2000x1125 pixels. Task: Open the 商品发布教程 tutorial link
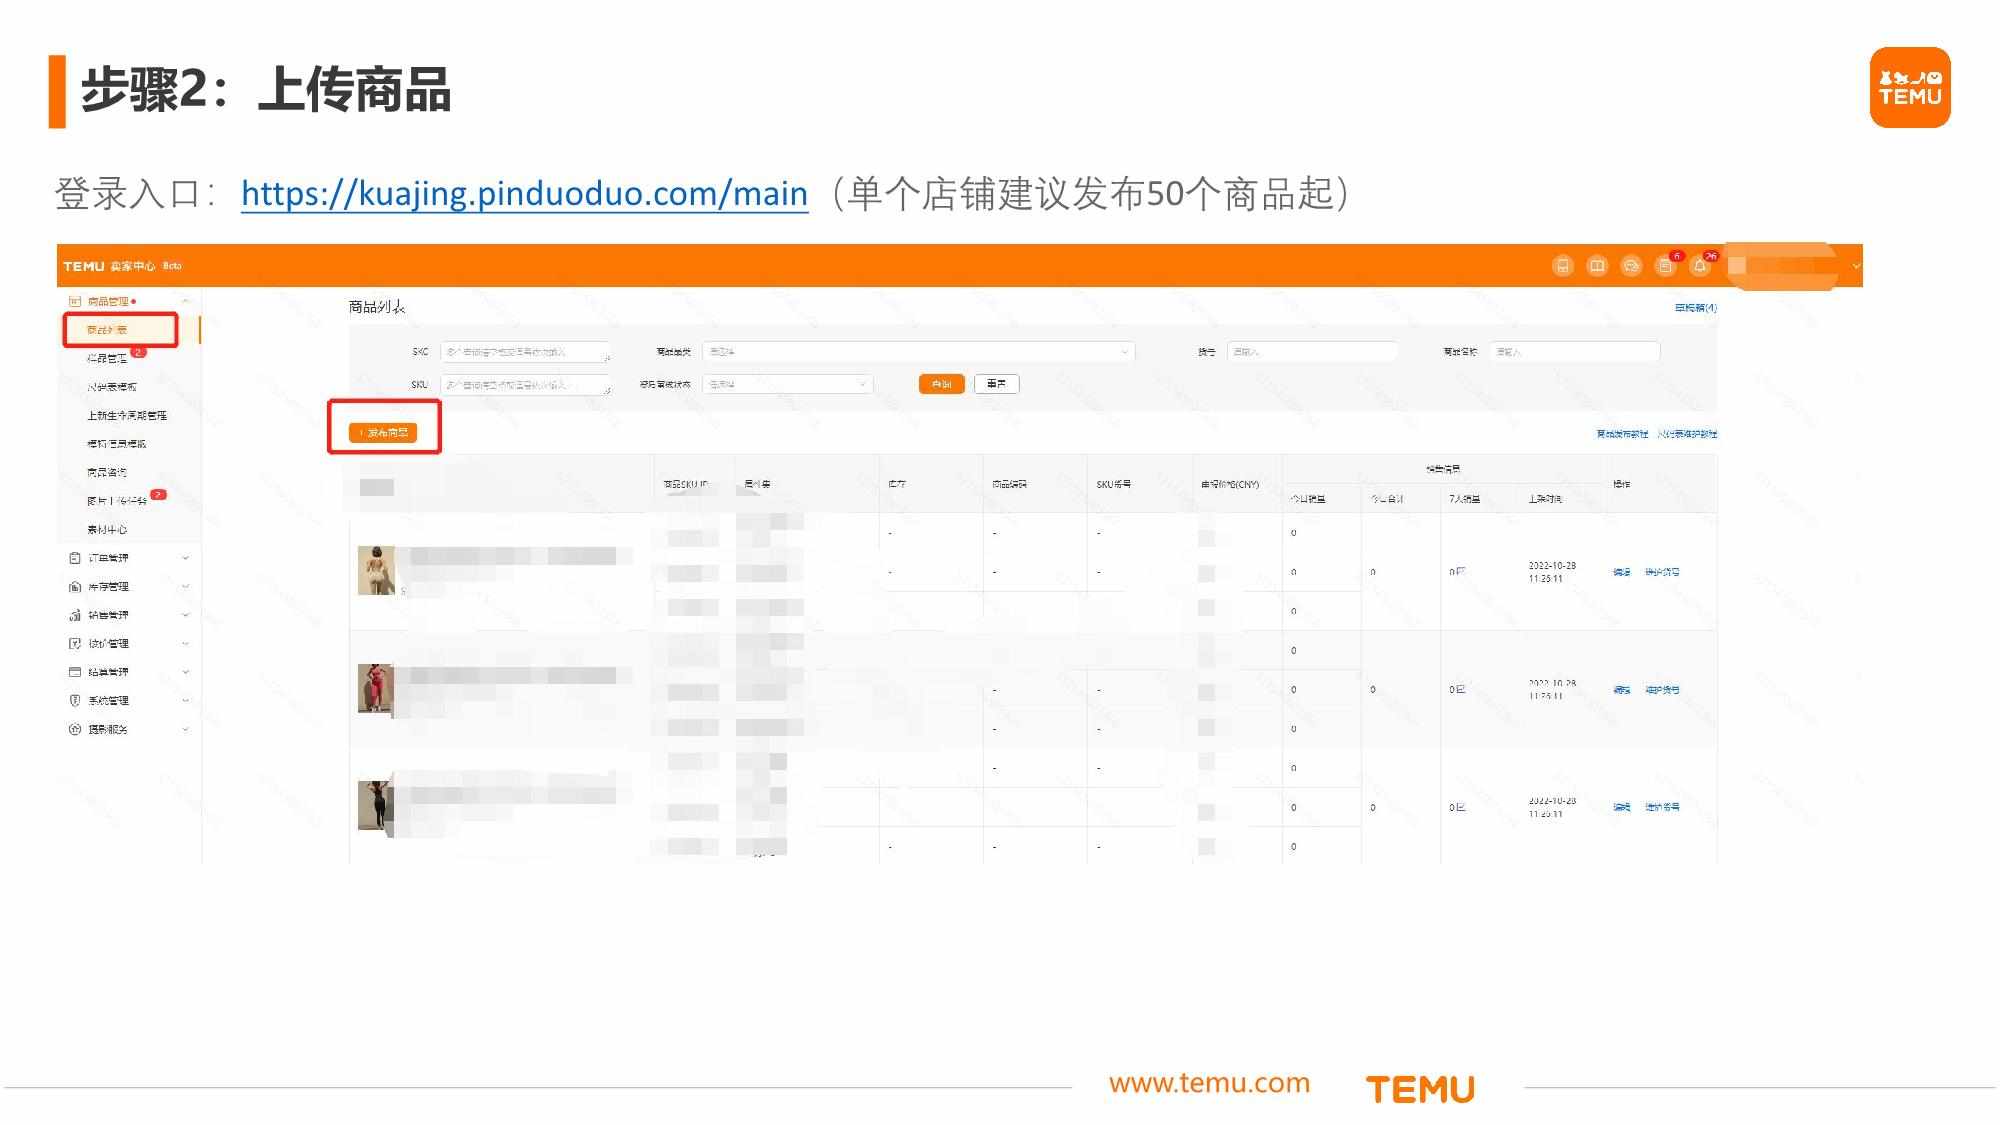[x=1622, y=434]
